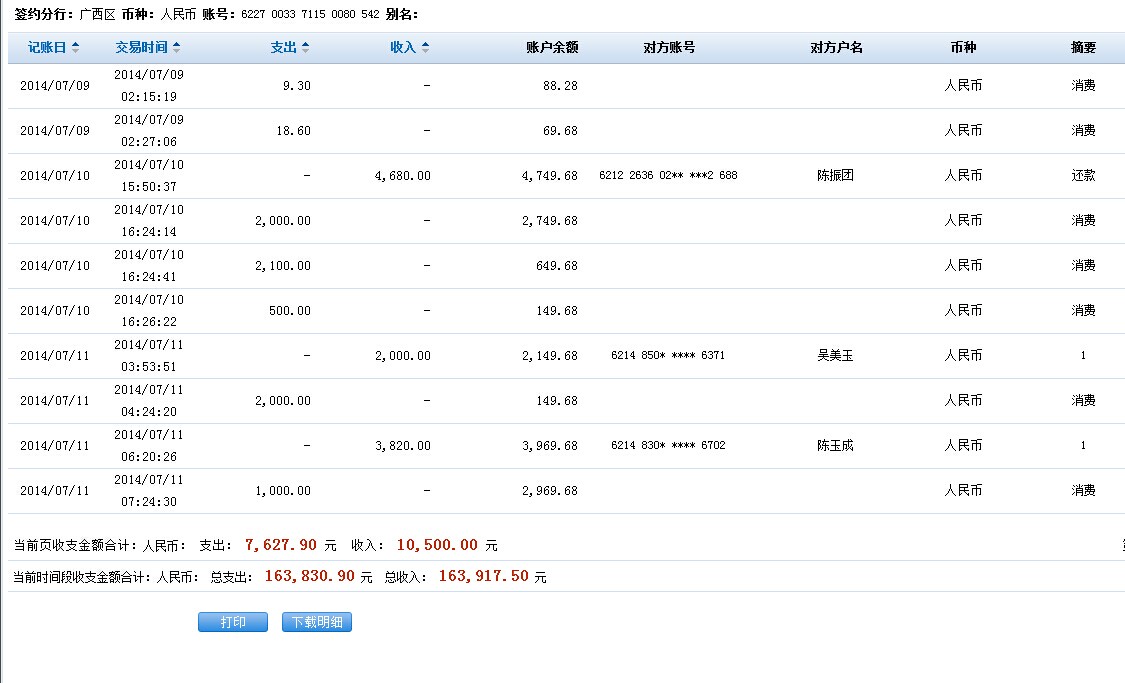Toggle the sort arrows next to 收入

point(425,48)
